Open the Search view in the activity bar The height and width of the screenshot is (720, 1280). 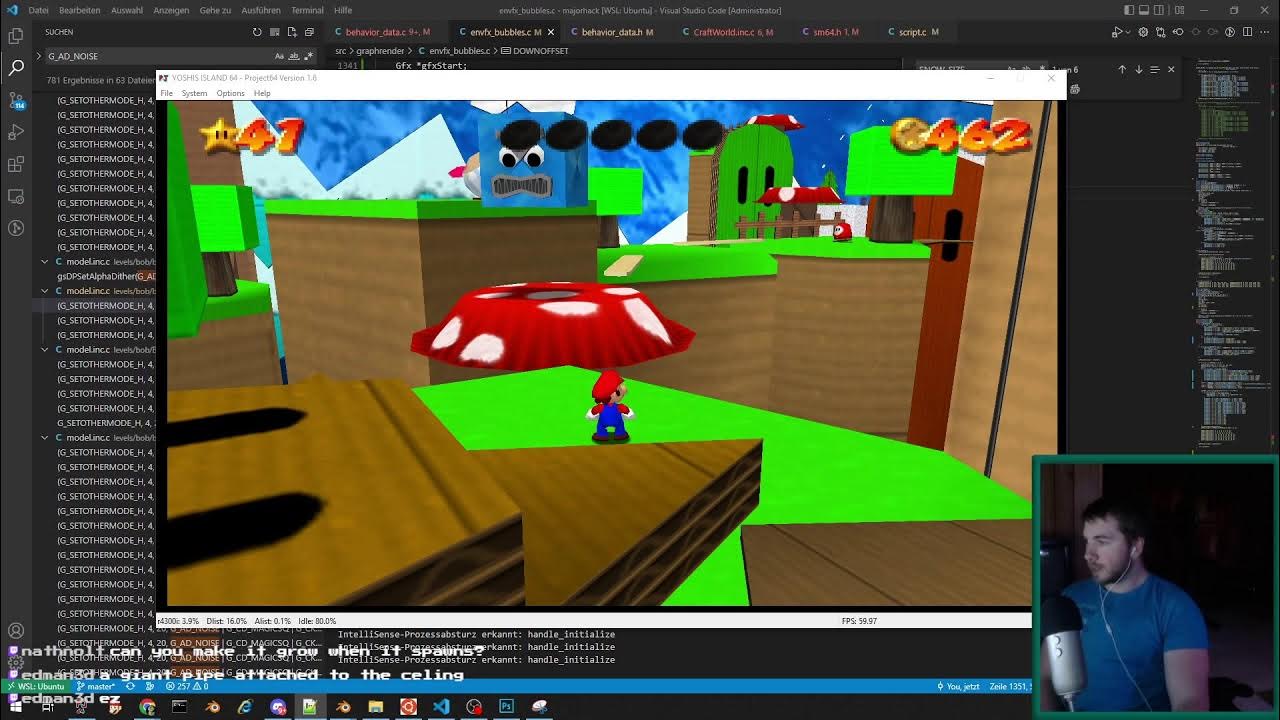(x=16, y=68)
